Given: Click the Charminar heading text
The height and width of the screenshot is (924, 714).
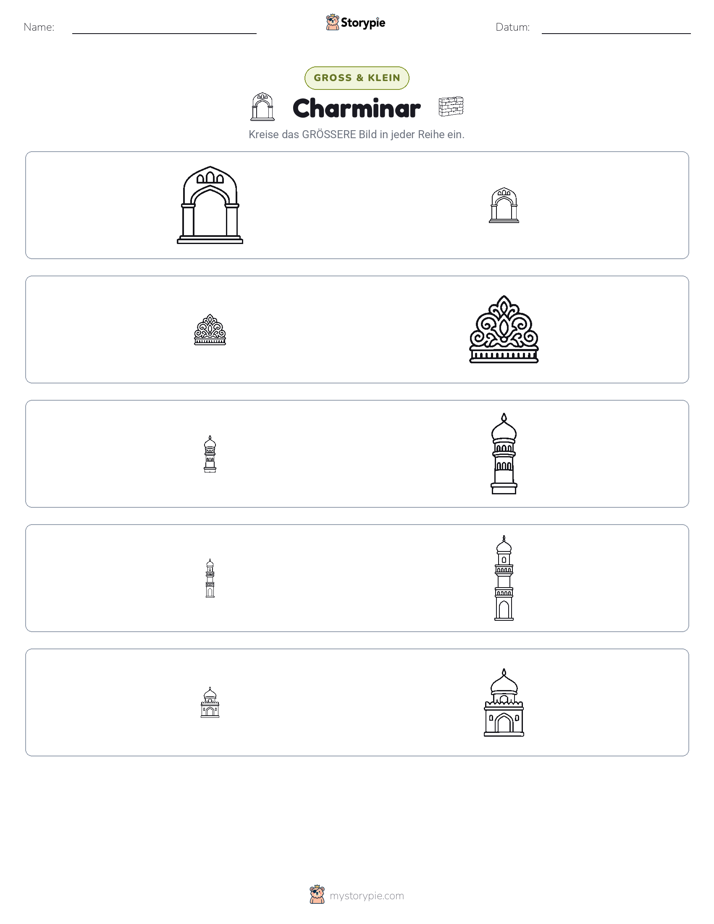Looking at the screenshot, I should pyautogui.click(x=356, y=108).
